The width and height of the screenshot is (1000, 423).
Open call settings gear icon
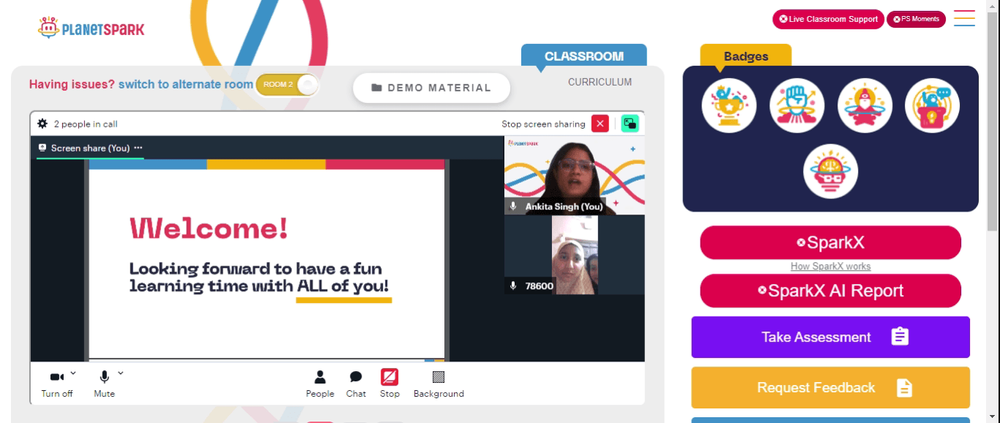tap(43, 124)
